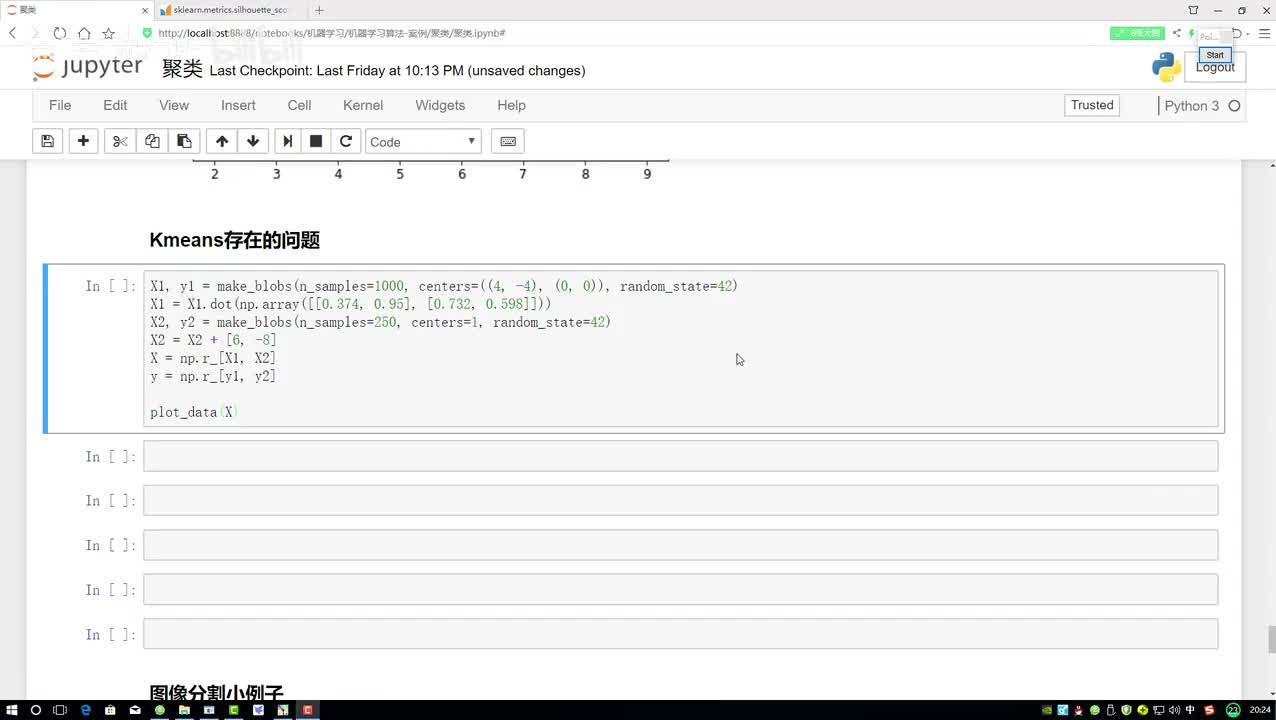Open the Insert menu
The image size is (1276, 720).
238,105
